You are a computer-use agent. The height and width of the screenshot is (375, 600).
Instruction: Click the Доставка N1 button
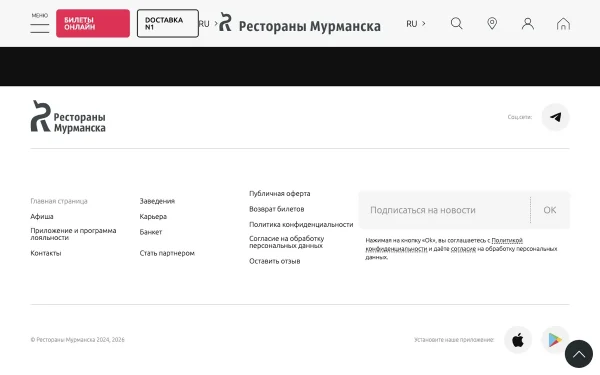click(x=168, y=23)
